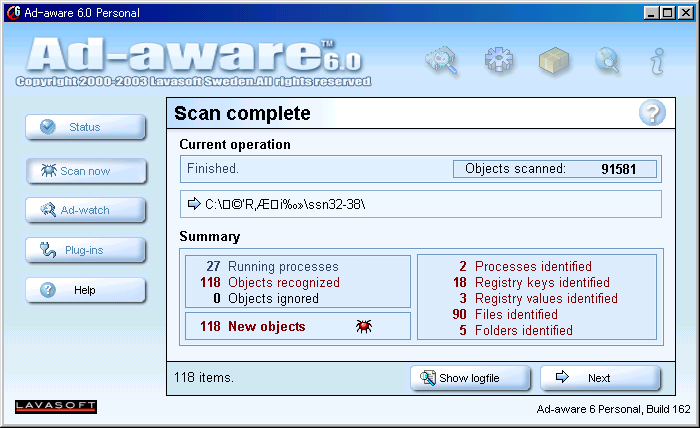Select the '27 Running processes' line

272,266
